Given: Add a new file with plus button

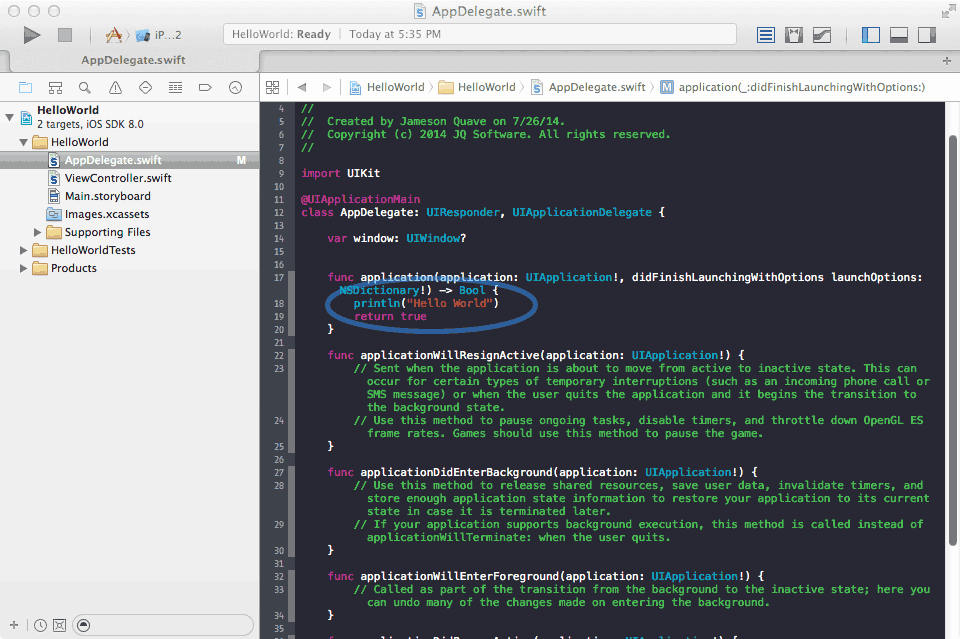Looking at the screenshot, I should pos(14,625).
